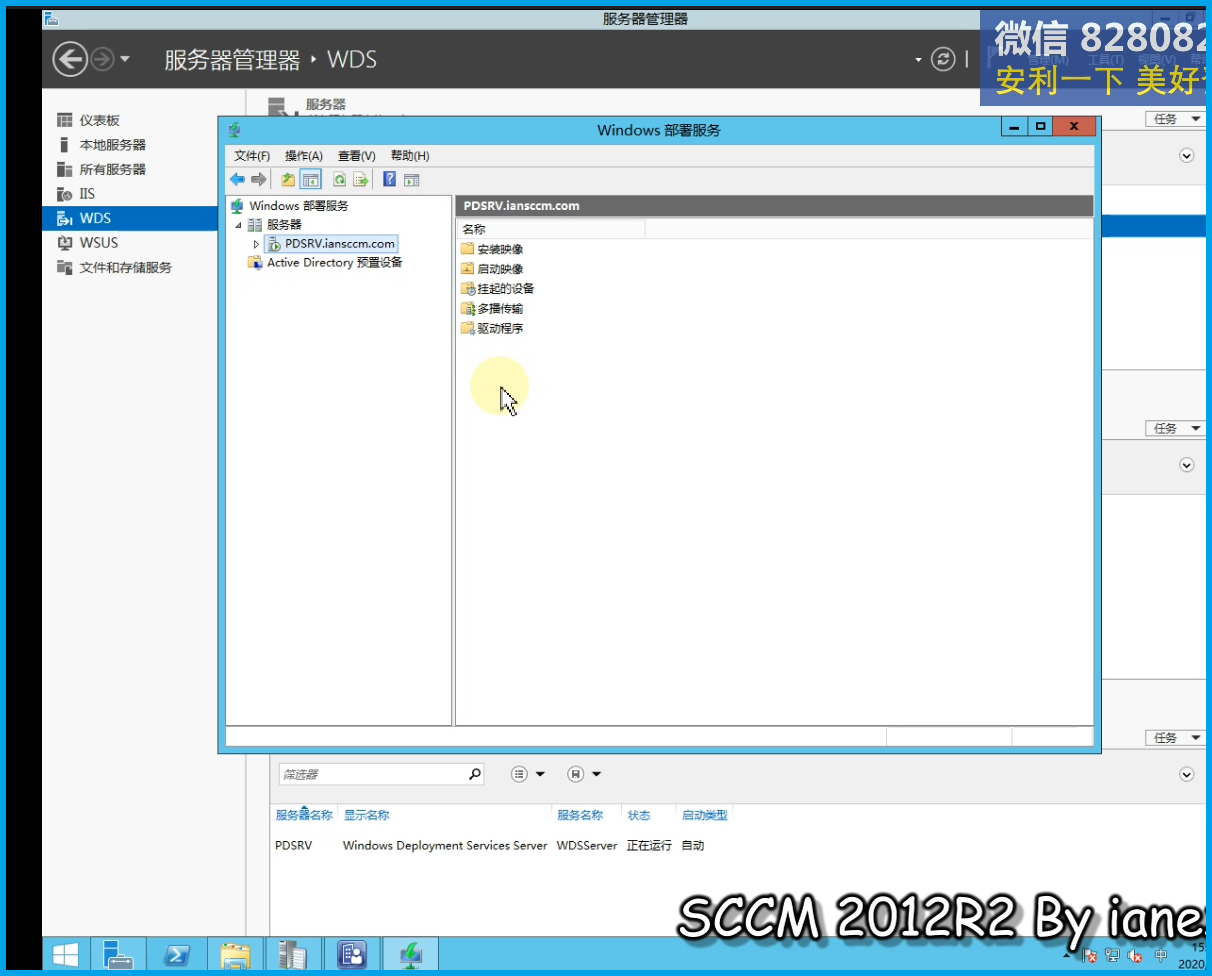The width and height of the screenshot is (1212, 976).
Task: Click the volume icon in system tray
Action: (1136, 956)
